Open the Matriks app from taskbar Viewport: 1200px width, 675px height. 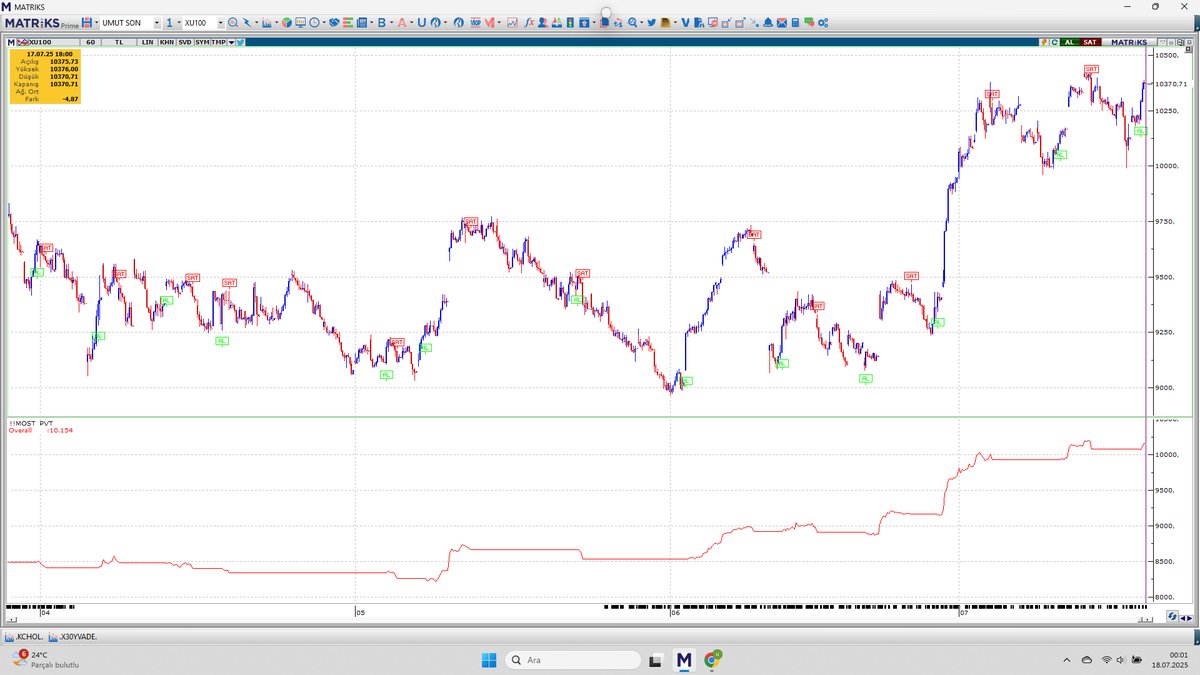coord(685,660)
